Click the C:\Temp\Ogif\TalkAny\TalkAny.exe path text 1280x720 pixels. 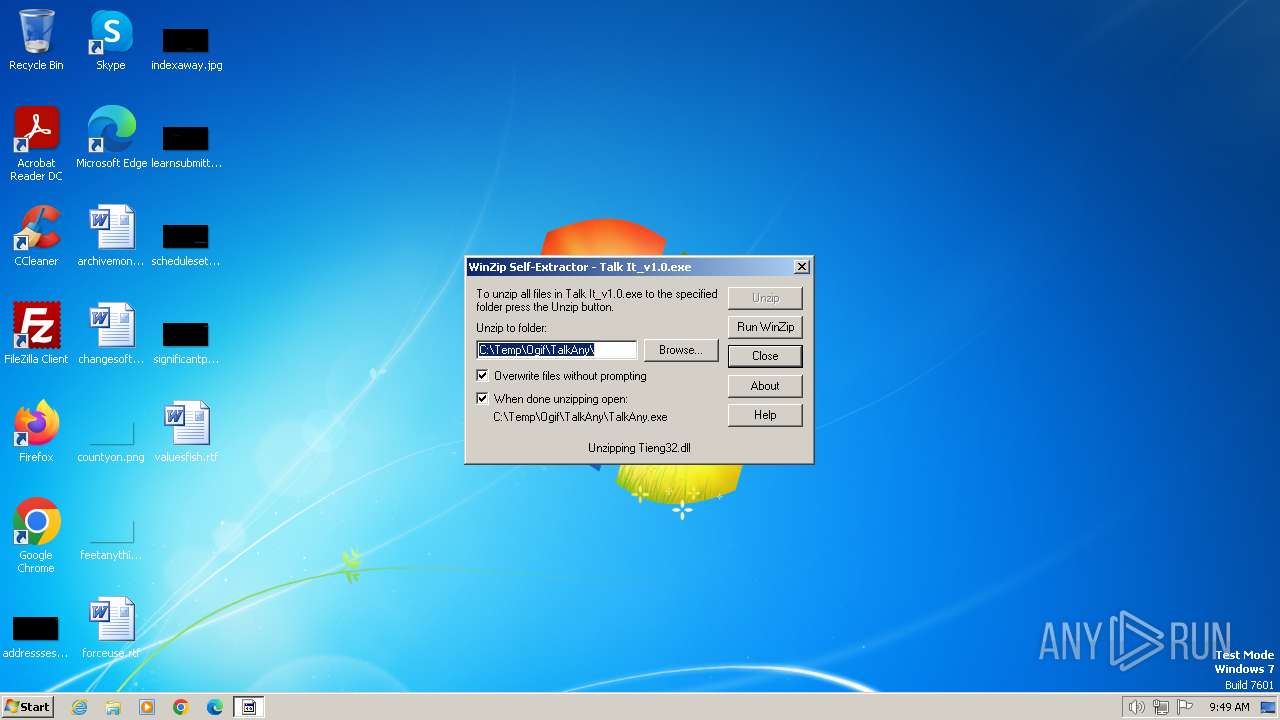580,417
